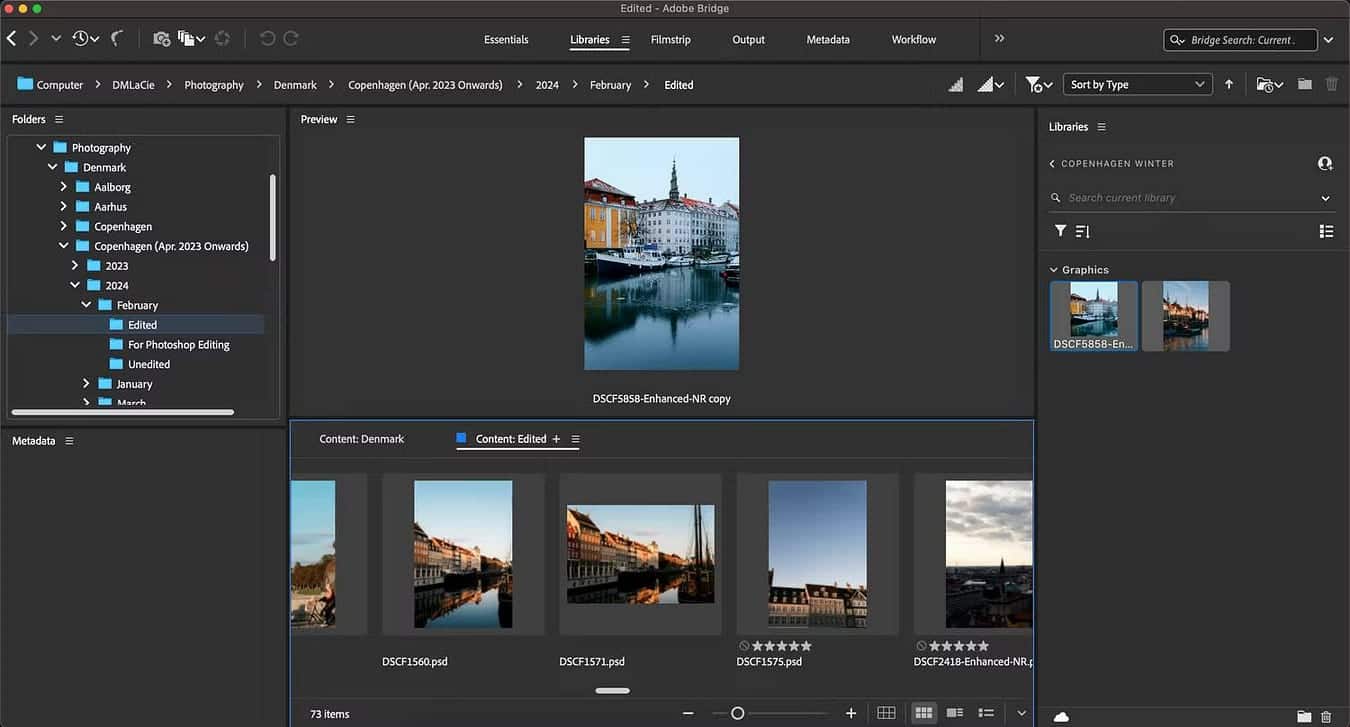The height and width of the screenshot is (727, 1350).
Task: Open the Get Photos from Camera tool
Action: pyautogui.click(x=161, y=39)
